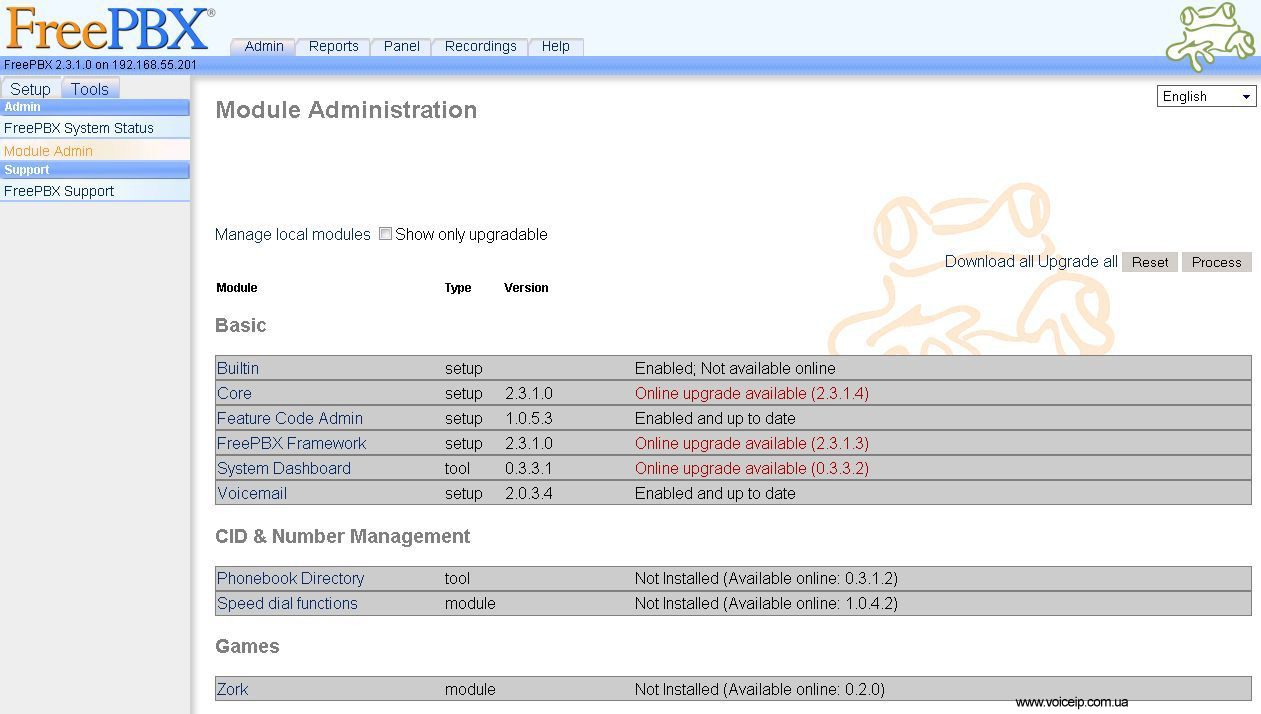
Task: Open Module Admin in sidebar
Action: tap(48, 151)
